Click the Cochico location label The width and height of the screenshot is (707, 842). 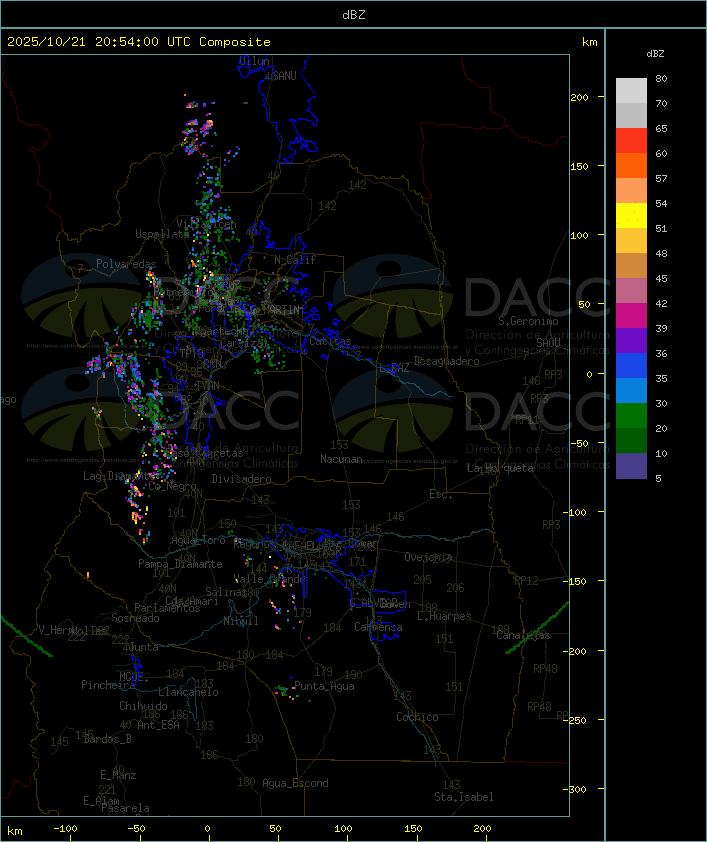[x=417, y=717]
